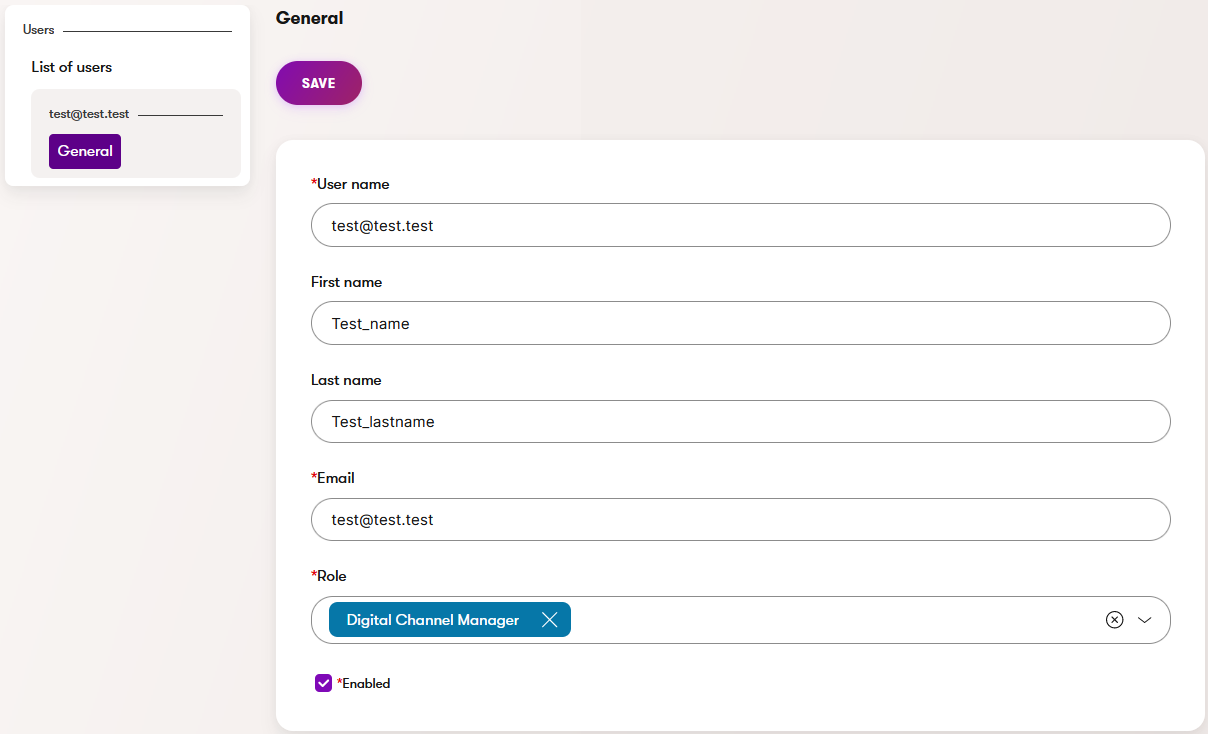Screen dimensions: 1208x734
Task: Click the Enabled label text
Action: click(x=366, y=684)
